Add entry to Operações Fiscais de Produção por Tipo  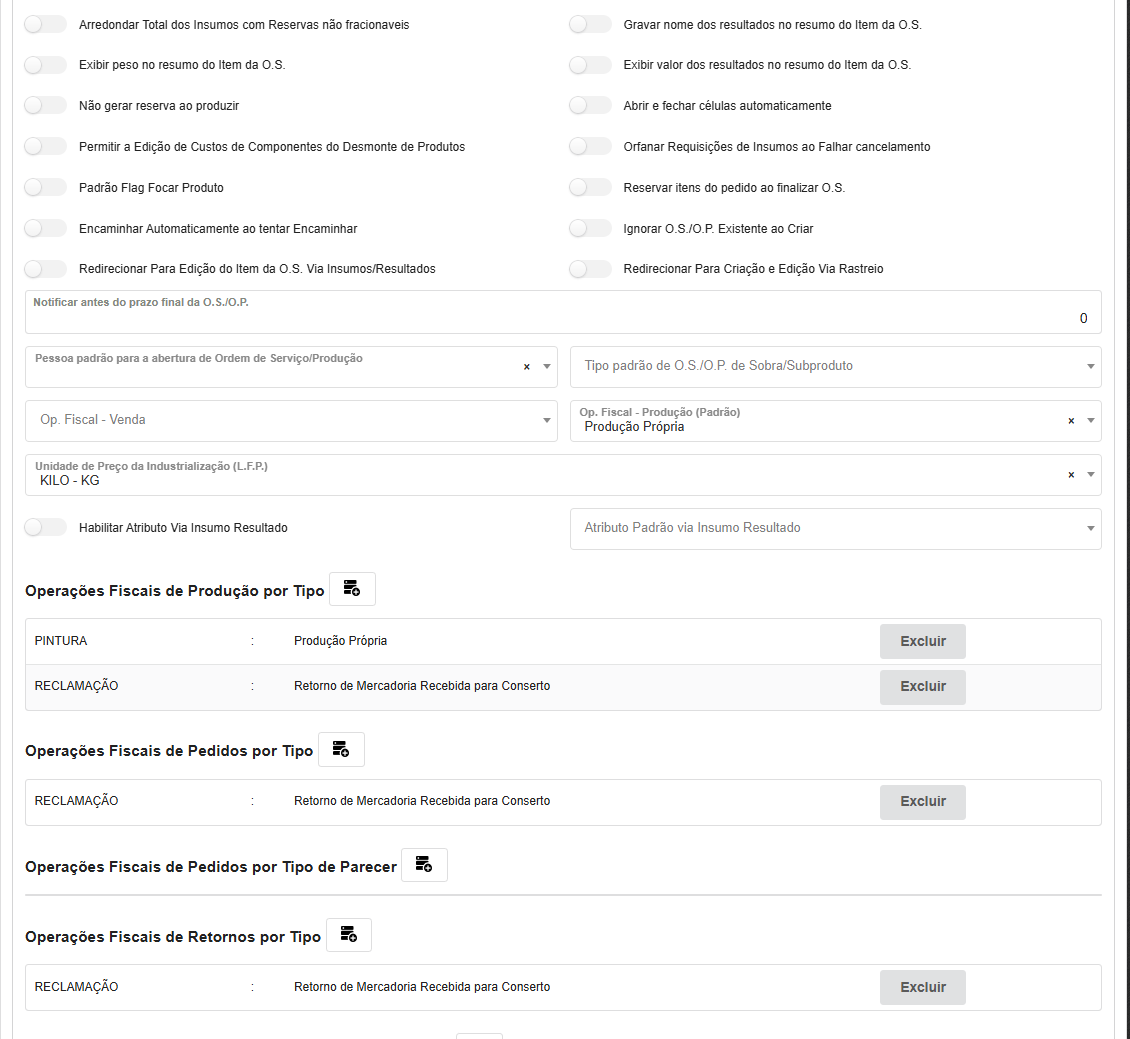pos(352,589)
